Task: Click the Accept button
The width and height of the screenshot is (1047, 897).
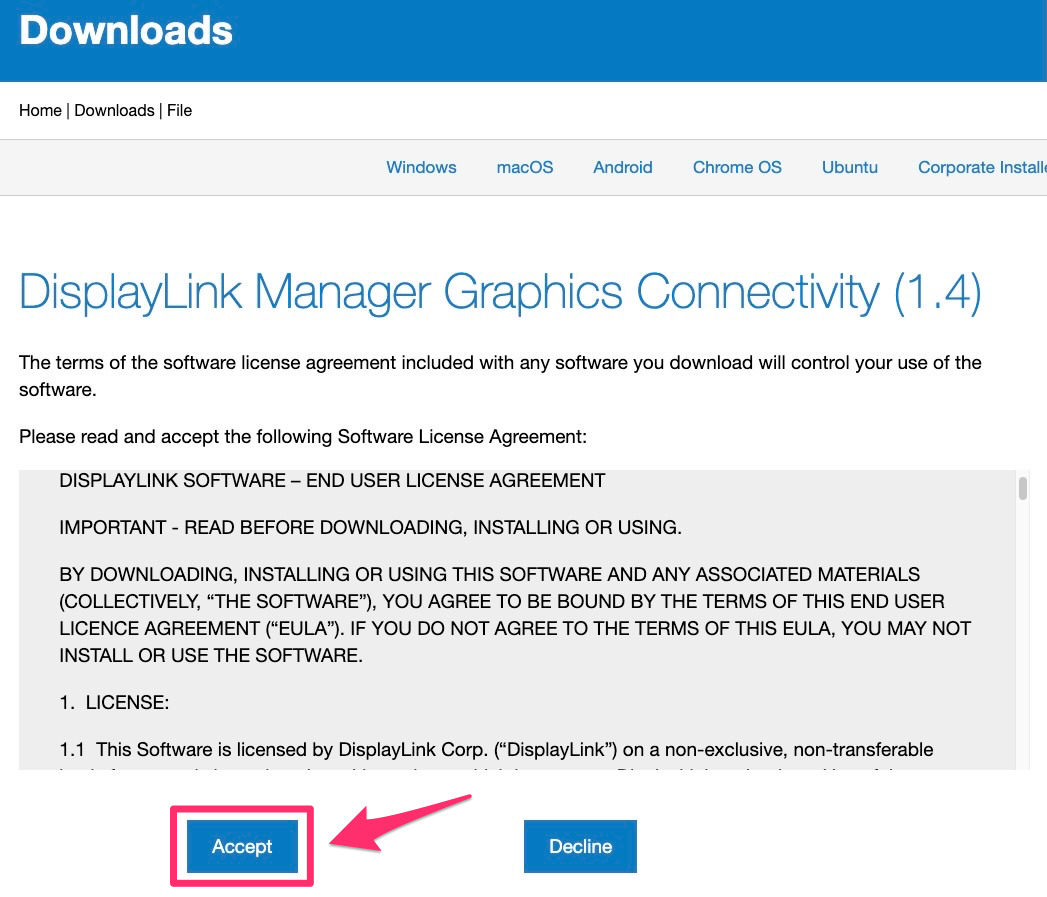Action: pos(242,846)
